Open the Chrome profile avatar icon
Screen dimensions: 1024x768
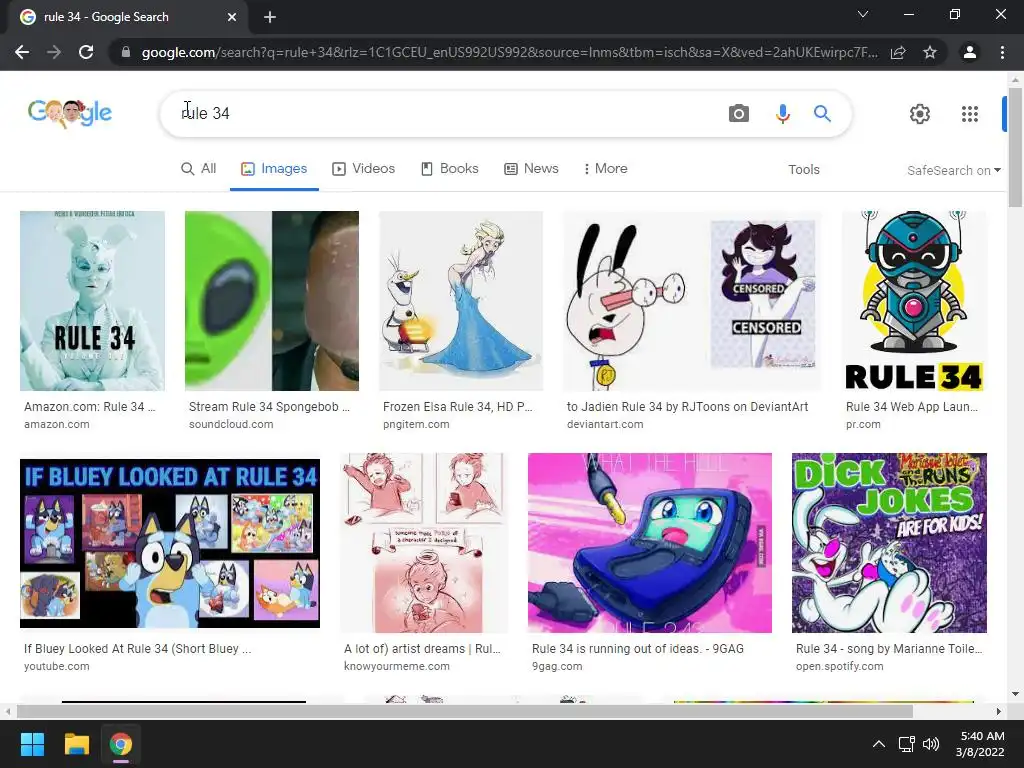(x=970, y=52)
